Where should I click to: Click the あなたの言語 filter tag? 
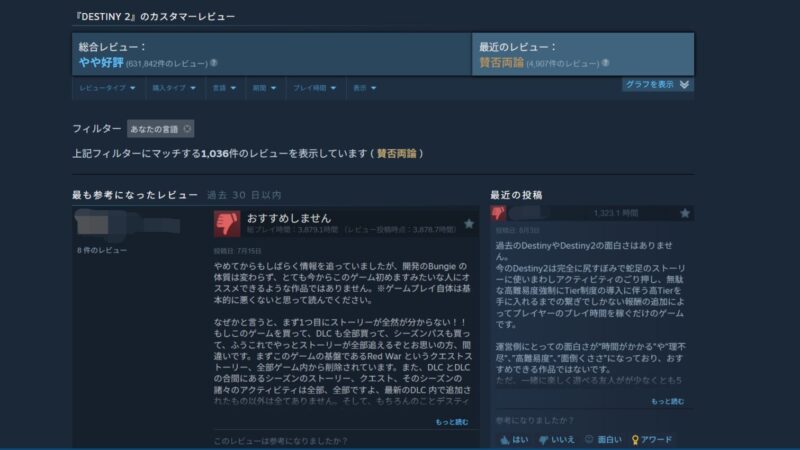pyautogui.click(x=160, y=129)
